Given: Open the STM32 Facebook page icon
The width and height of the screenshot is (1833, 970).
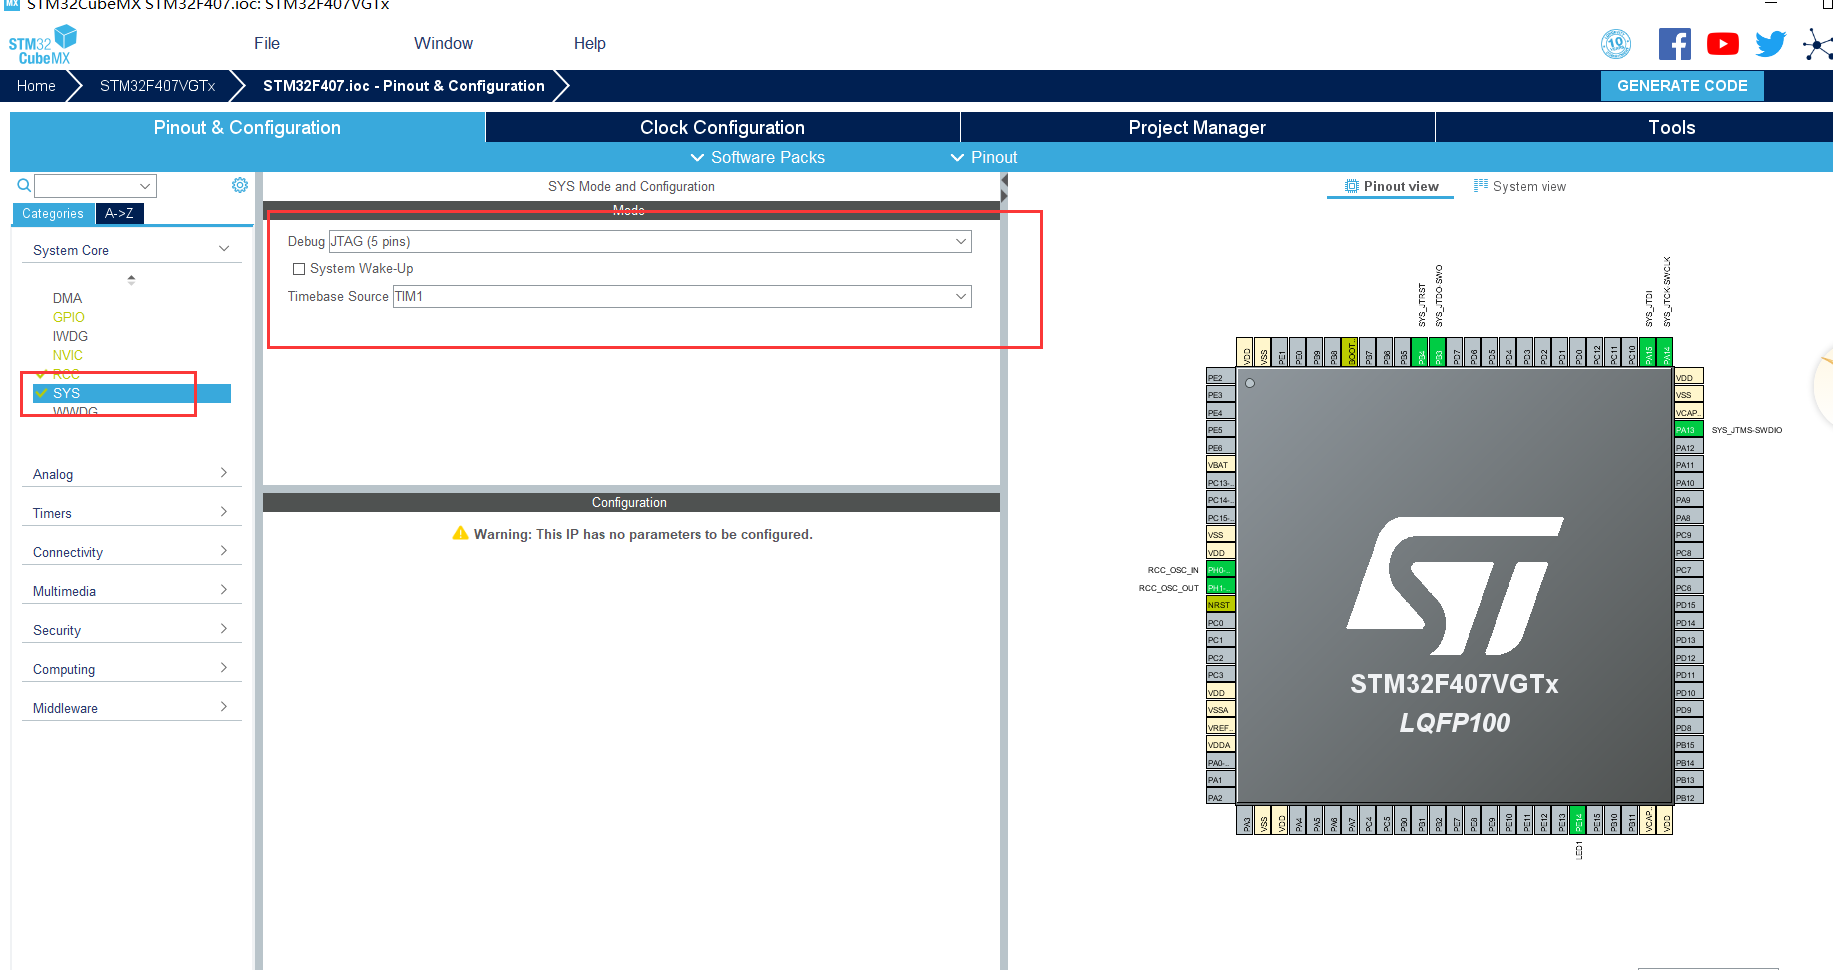Looking at the screenshot, I should (1675, 44).
